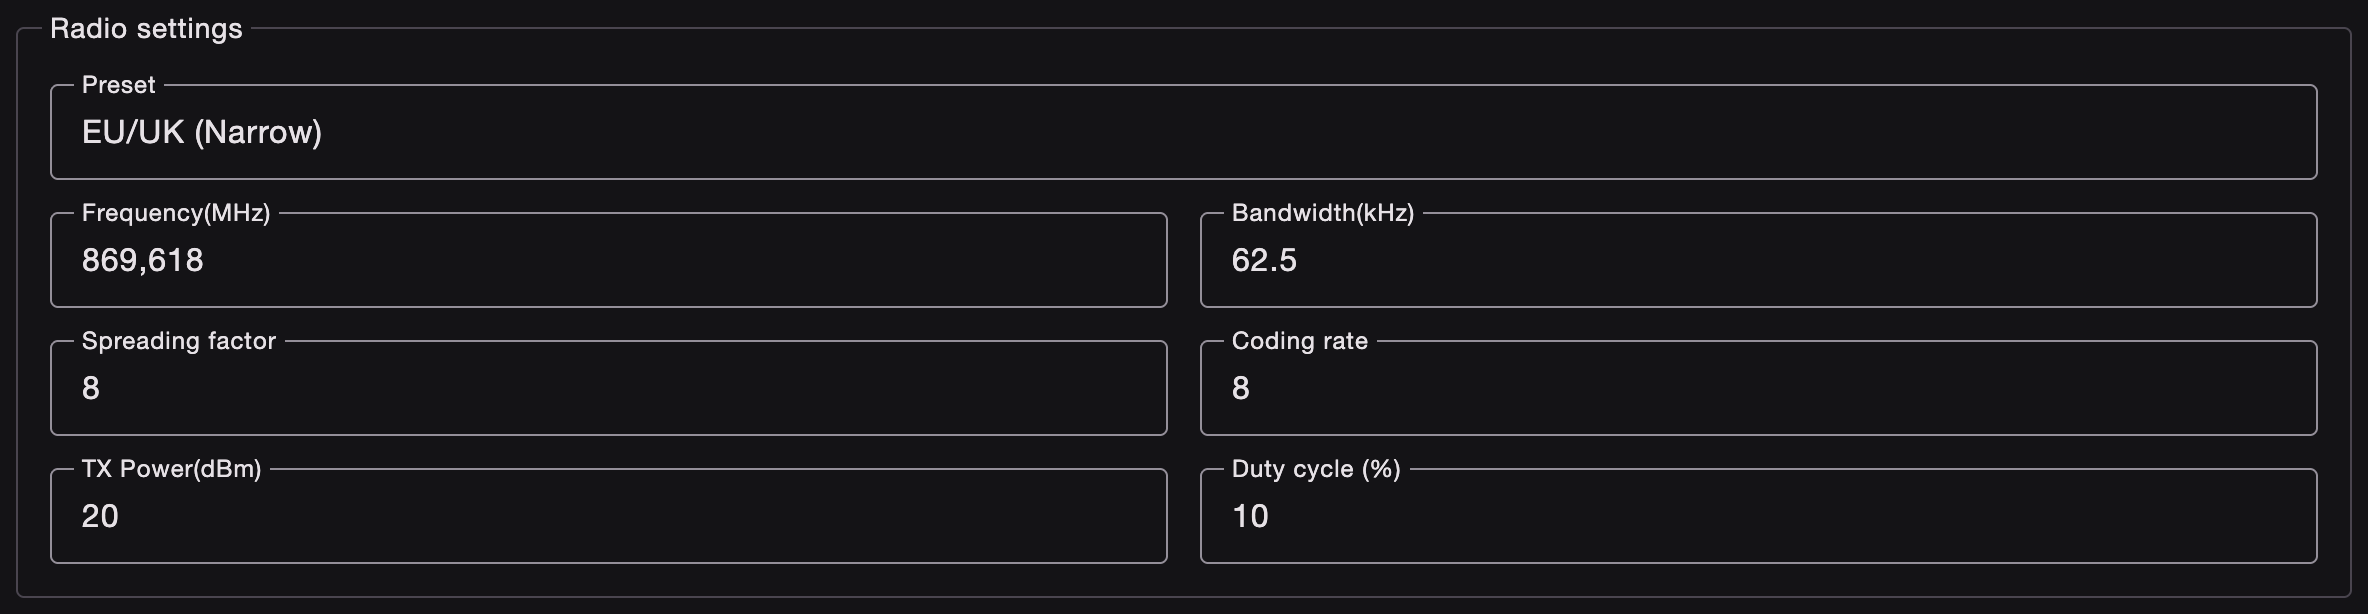Focus the Spreading factor field
The image size is (2368, 614).
[x=609, y=388]
